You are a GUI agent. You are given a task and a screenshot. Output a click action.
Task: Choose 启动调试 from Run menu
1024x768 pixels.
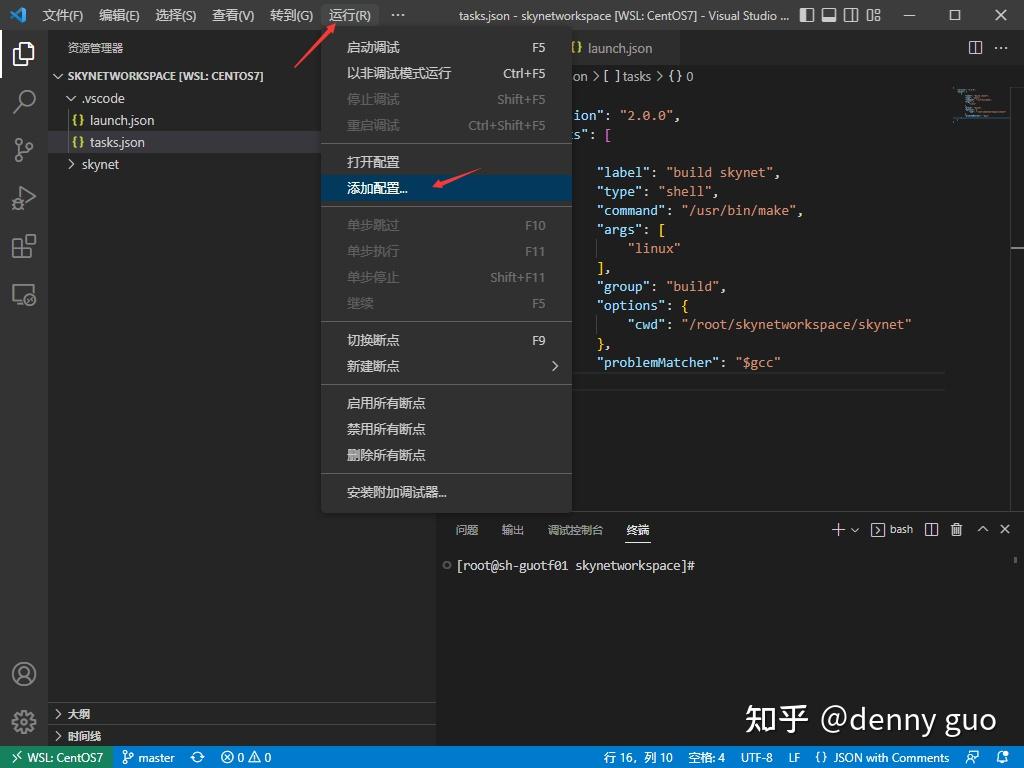pos(446,47)
